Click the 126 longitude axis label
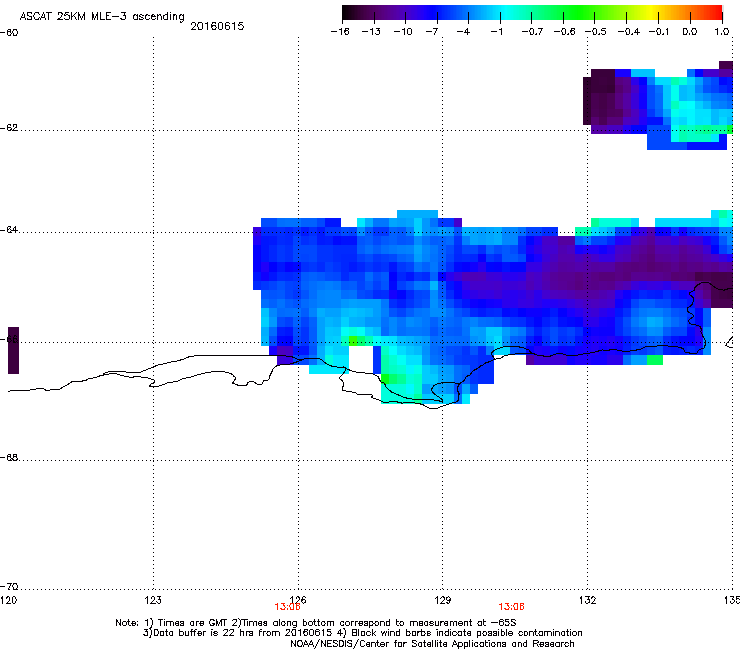Screen dimensions: 740x650 298,600
